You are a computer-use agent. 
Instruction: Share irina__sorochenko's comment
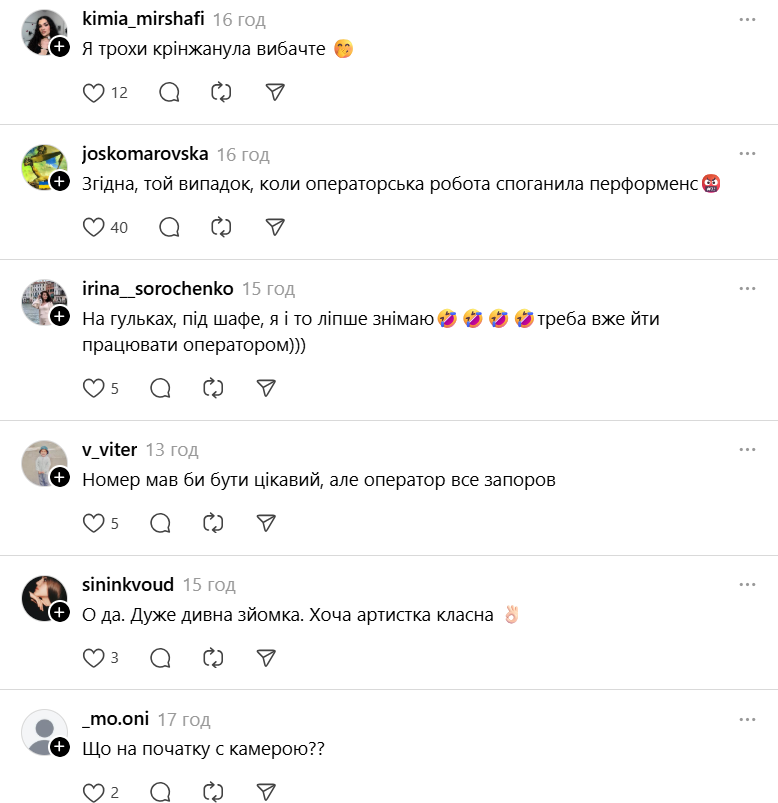(x=265, y=388)
